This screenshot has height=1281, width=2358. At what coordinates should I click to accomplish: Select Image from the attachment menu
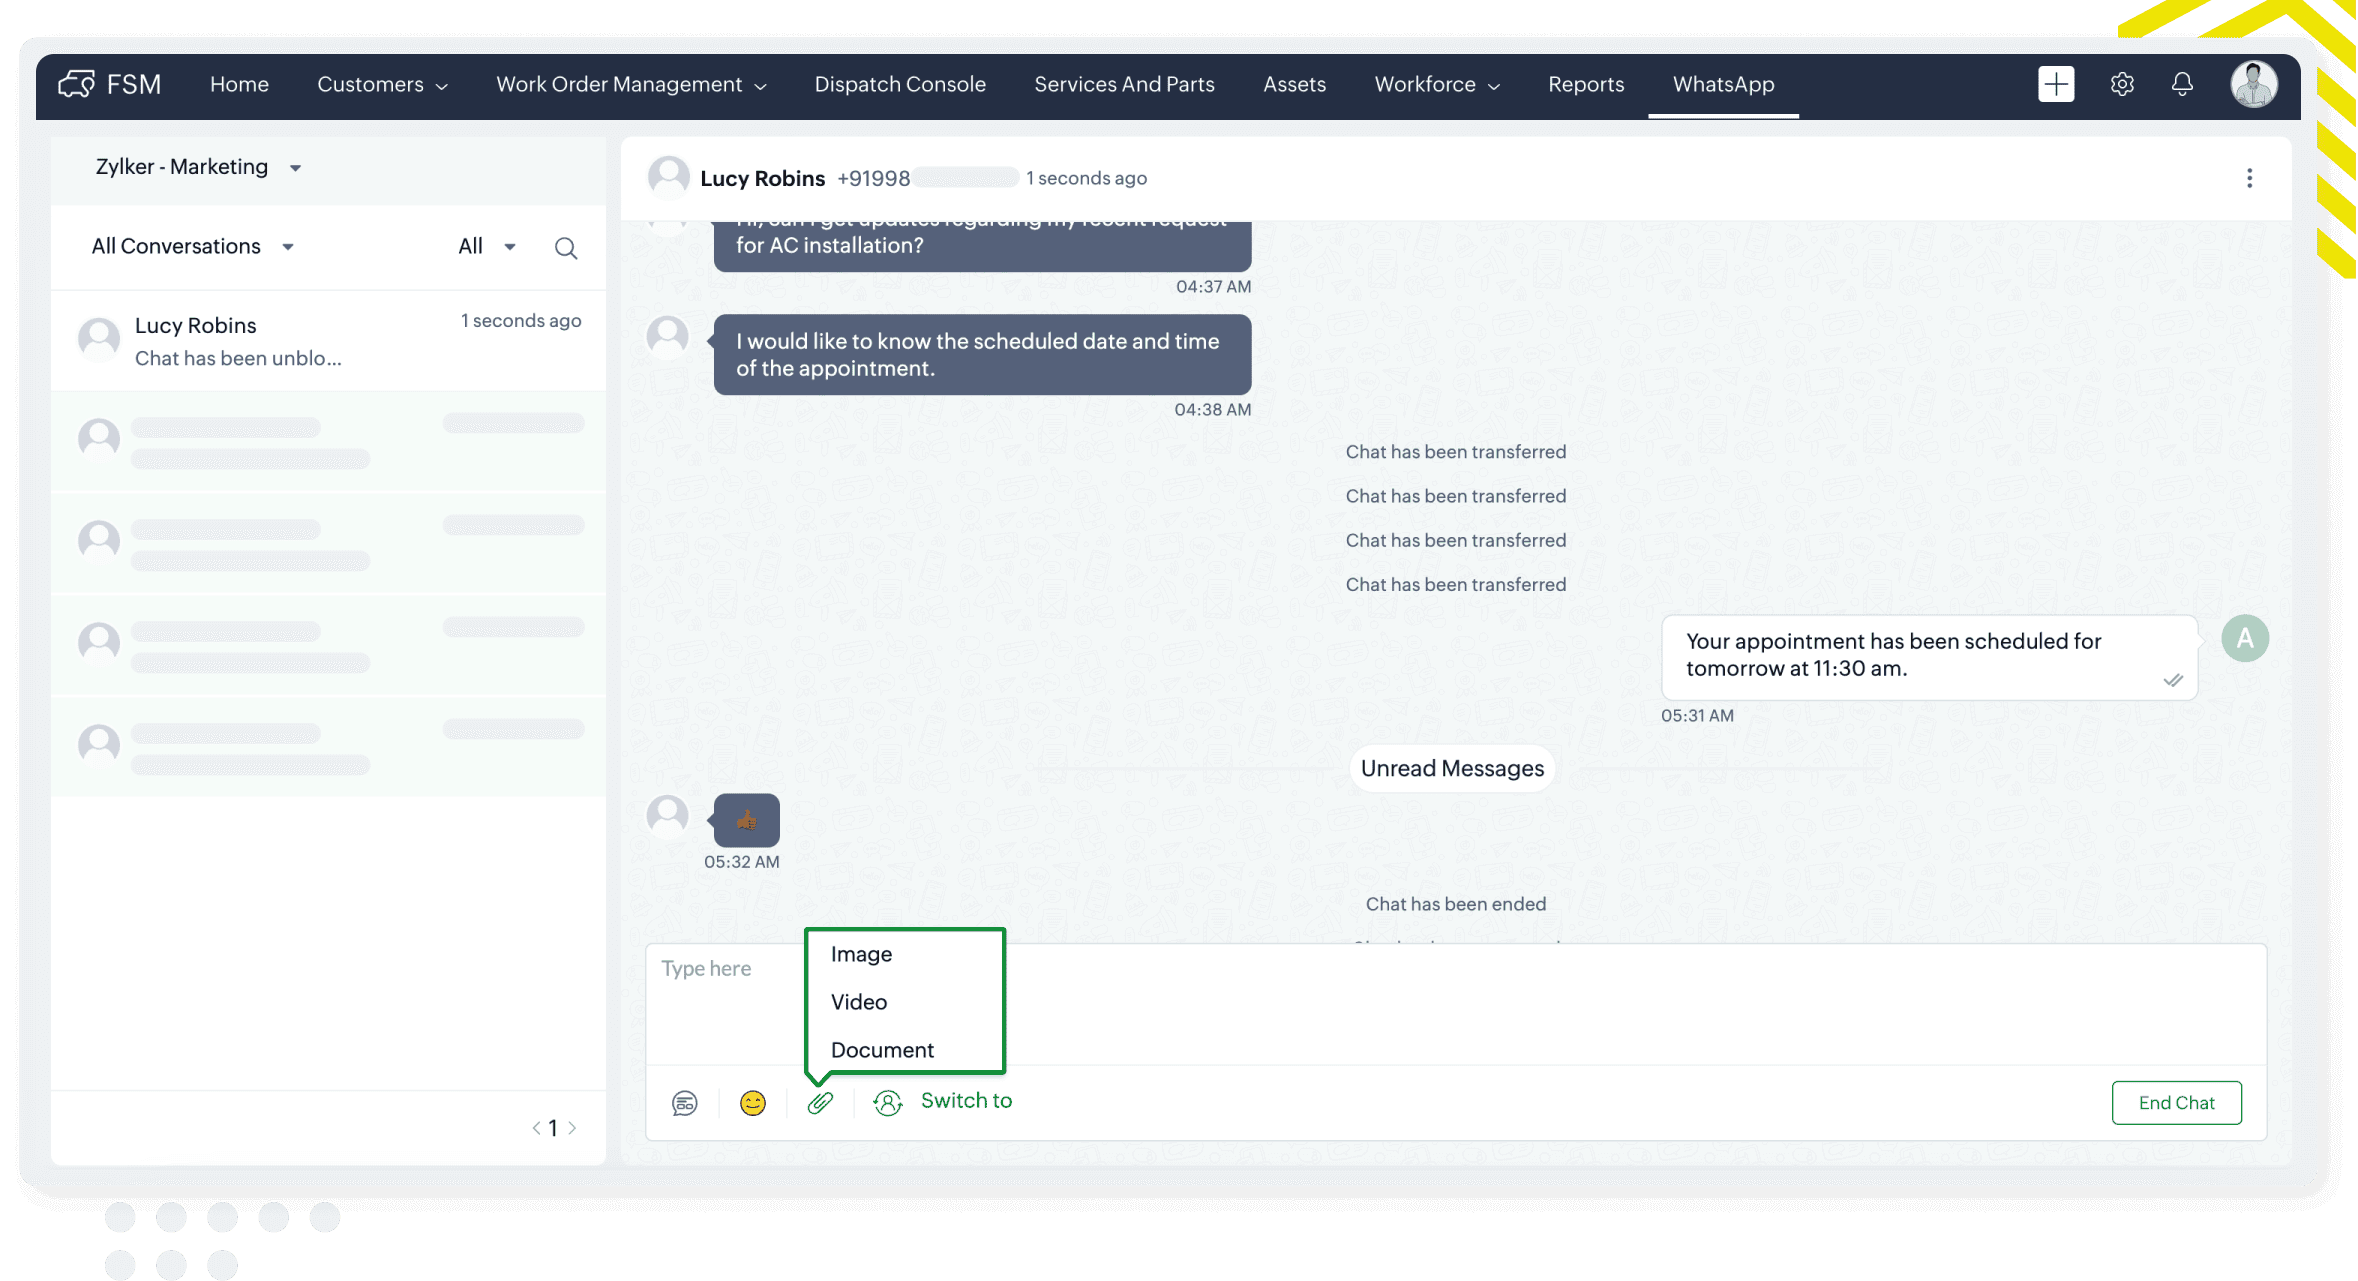861,954
